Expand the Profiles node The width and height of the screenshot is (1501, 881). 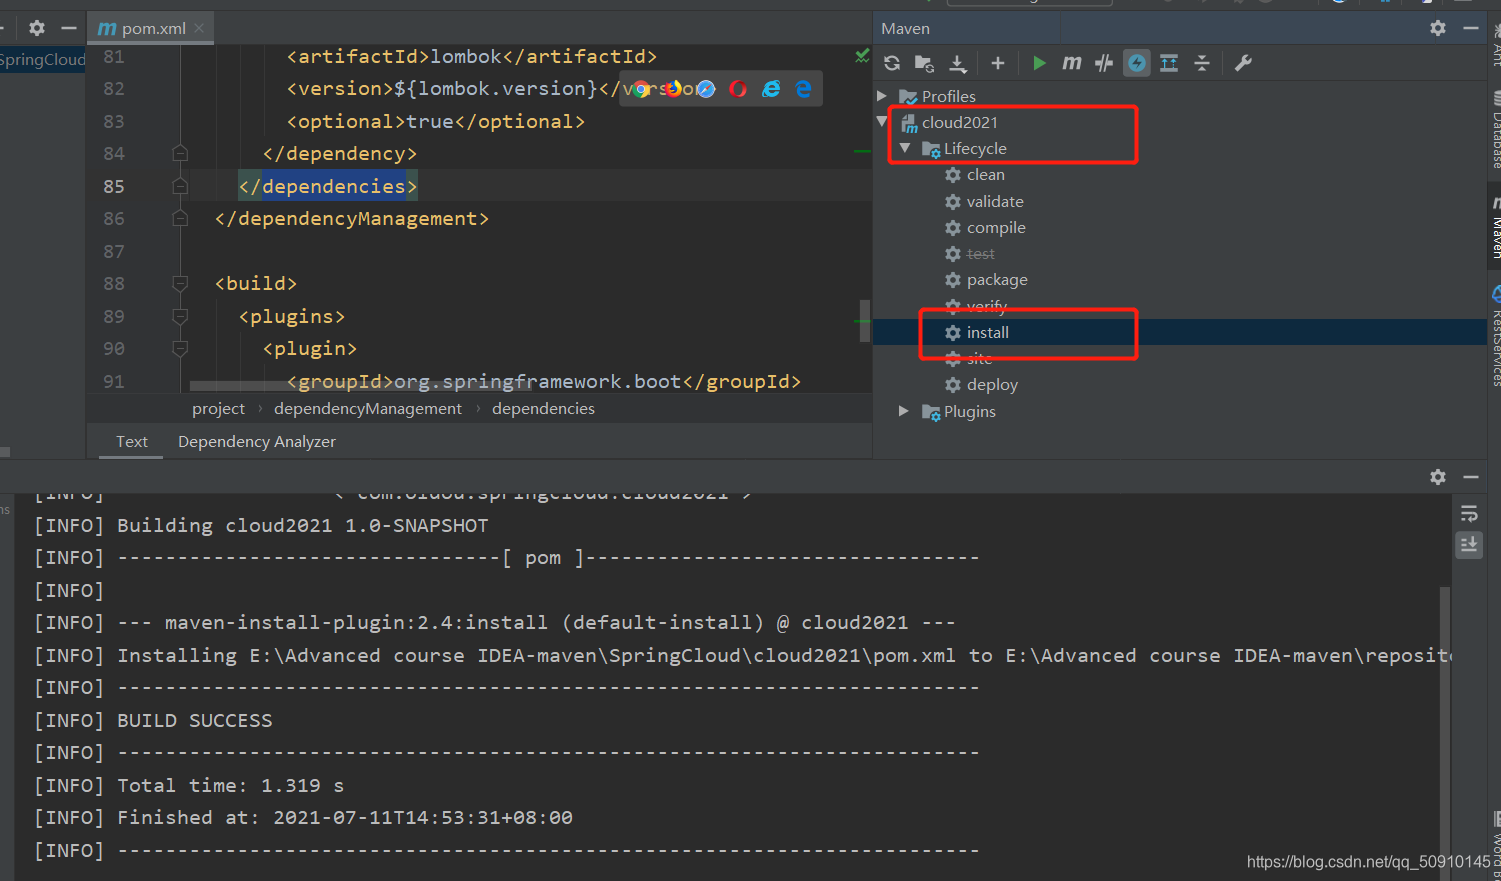(882, 96)
